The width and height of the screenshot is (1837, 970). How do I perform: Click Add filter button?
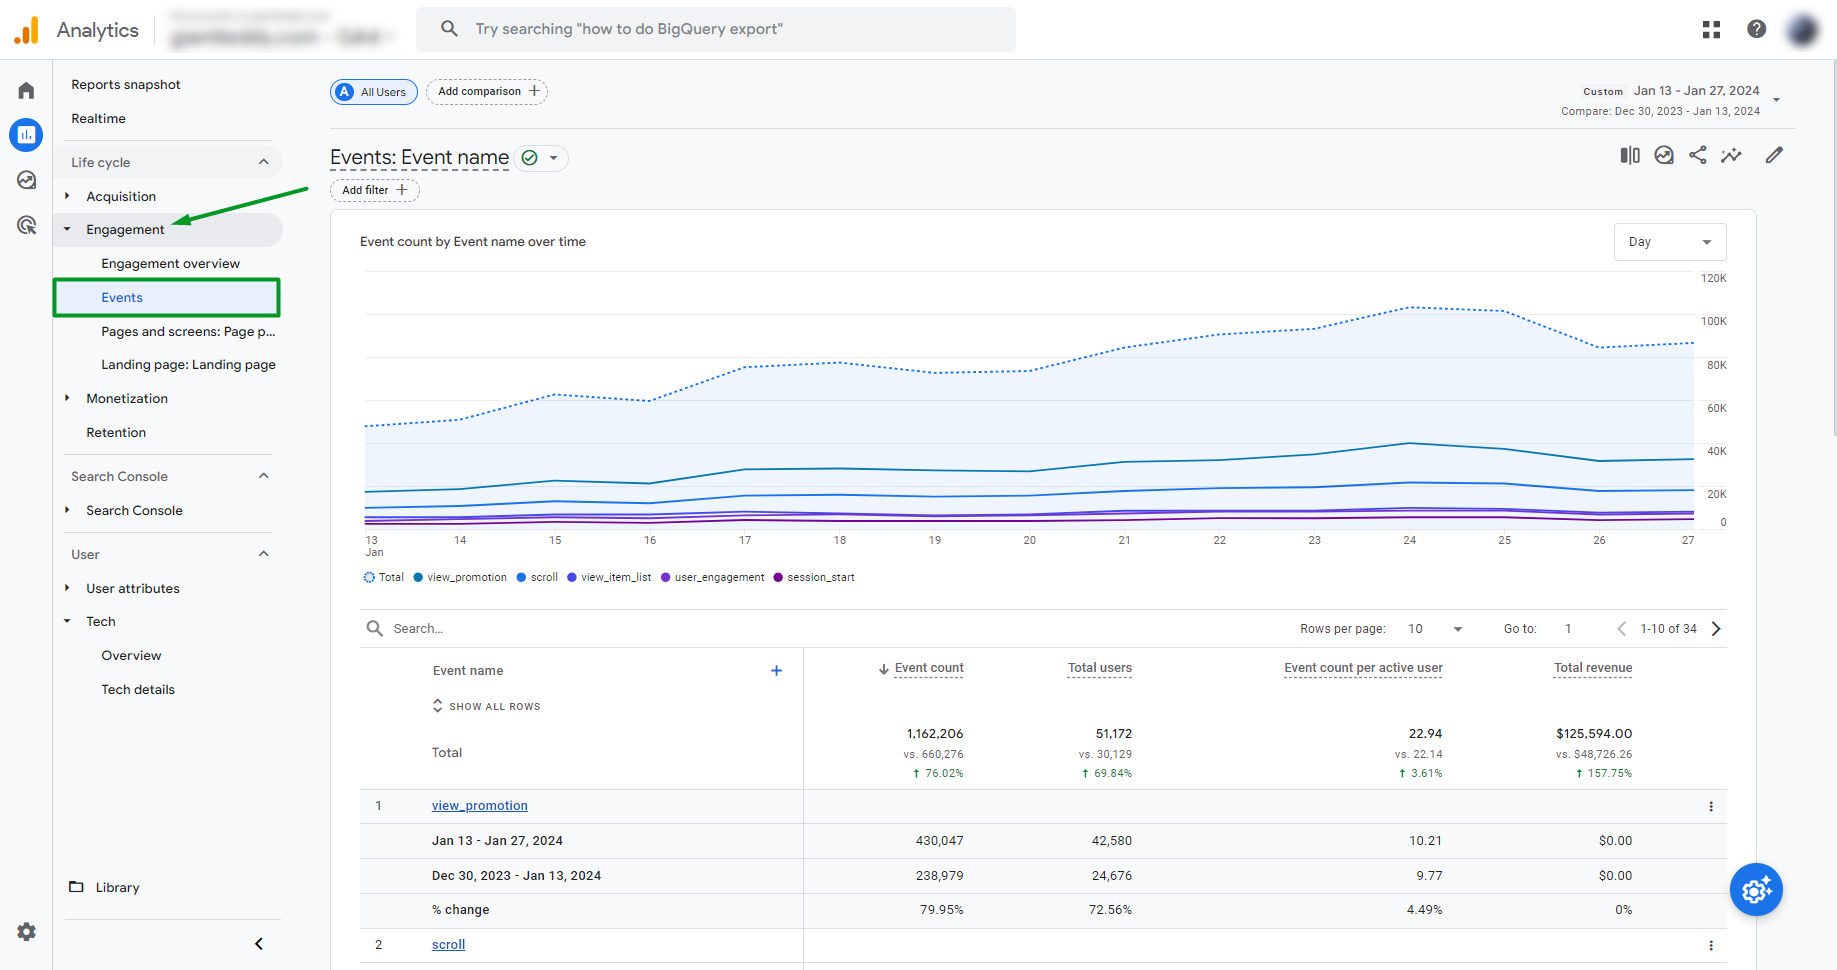(375, 190)
